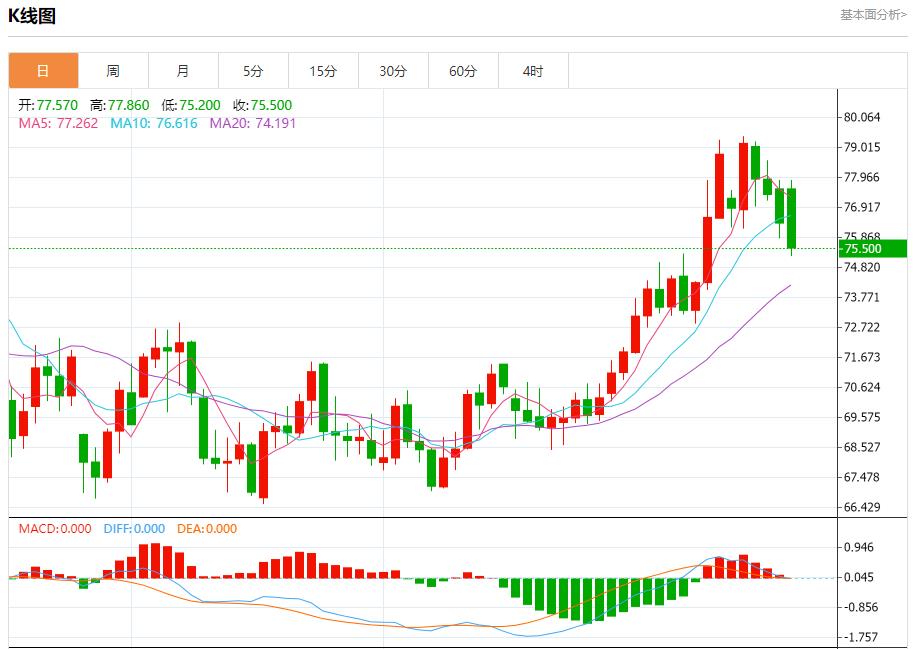The image size is (915, 649).
Task: Click the MA20: 74.191 indicator label
Action: (252, 123)
